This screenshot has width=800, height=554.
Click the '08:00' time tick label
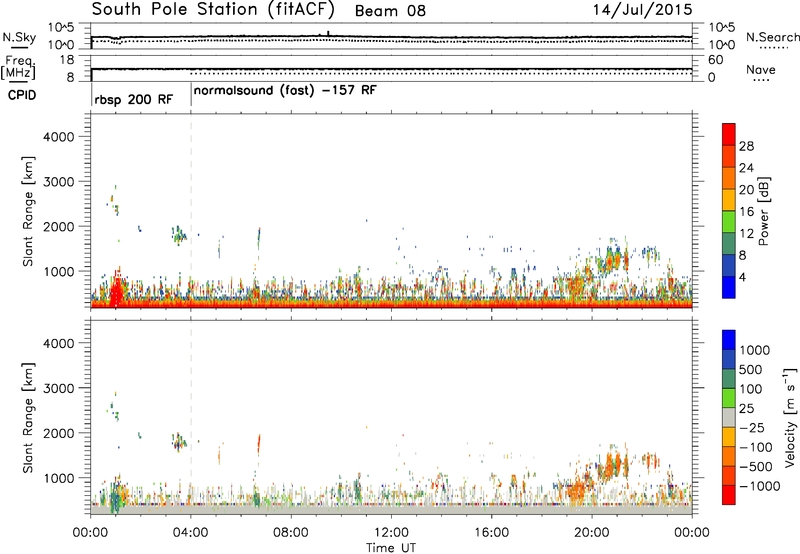[291, 533]
